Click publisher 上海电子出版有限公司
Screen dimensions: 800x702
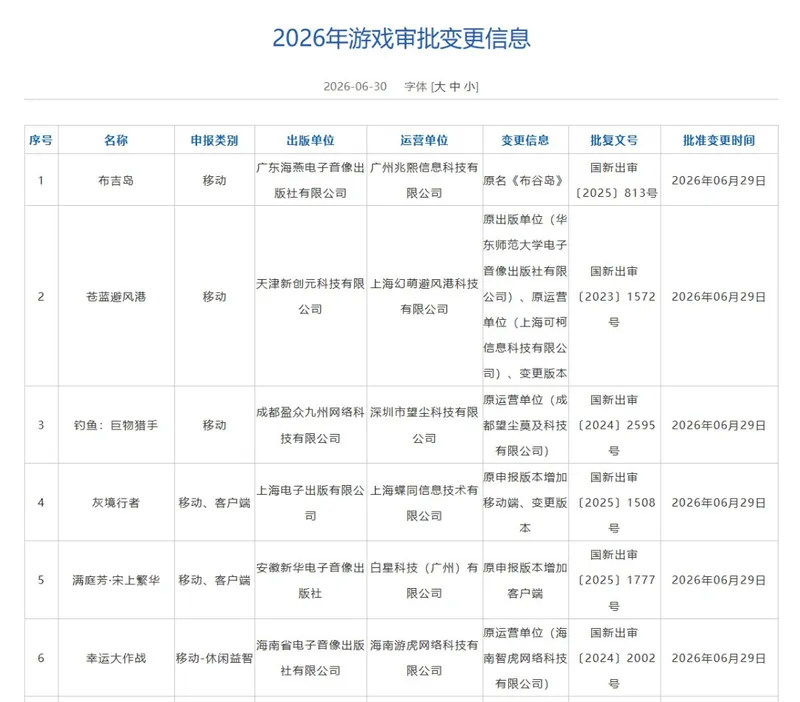point(310,503)
